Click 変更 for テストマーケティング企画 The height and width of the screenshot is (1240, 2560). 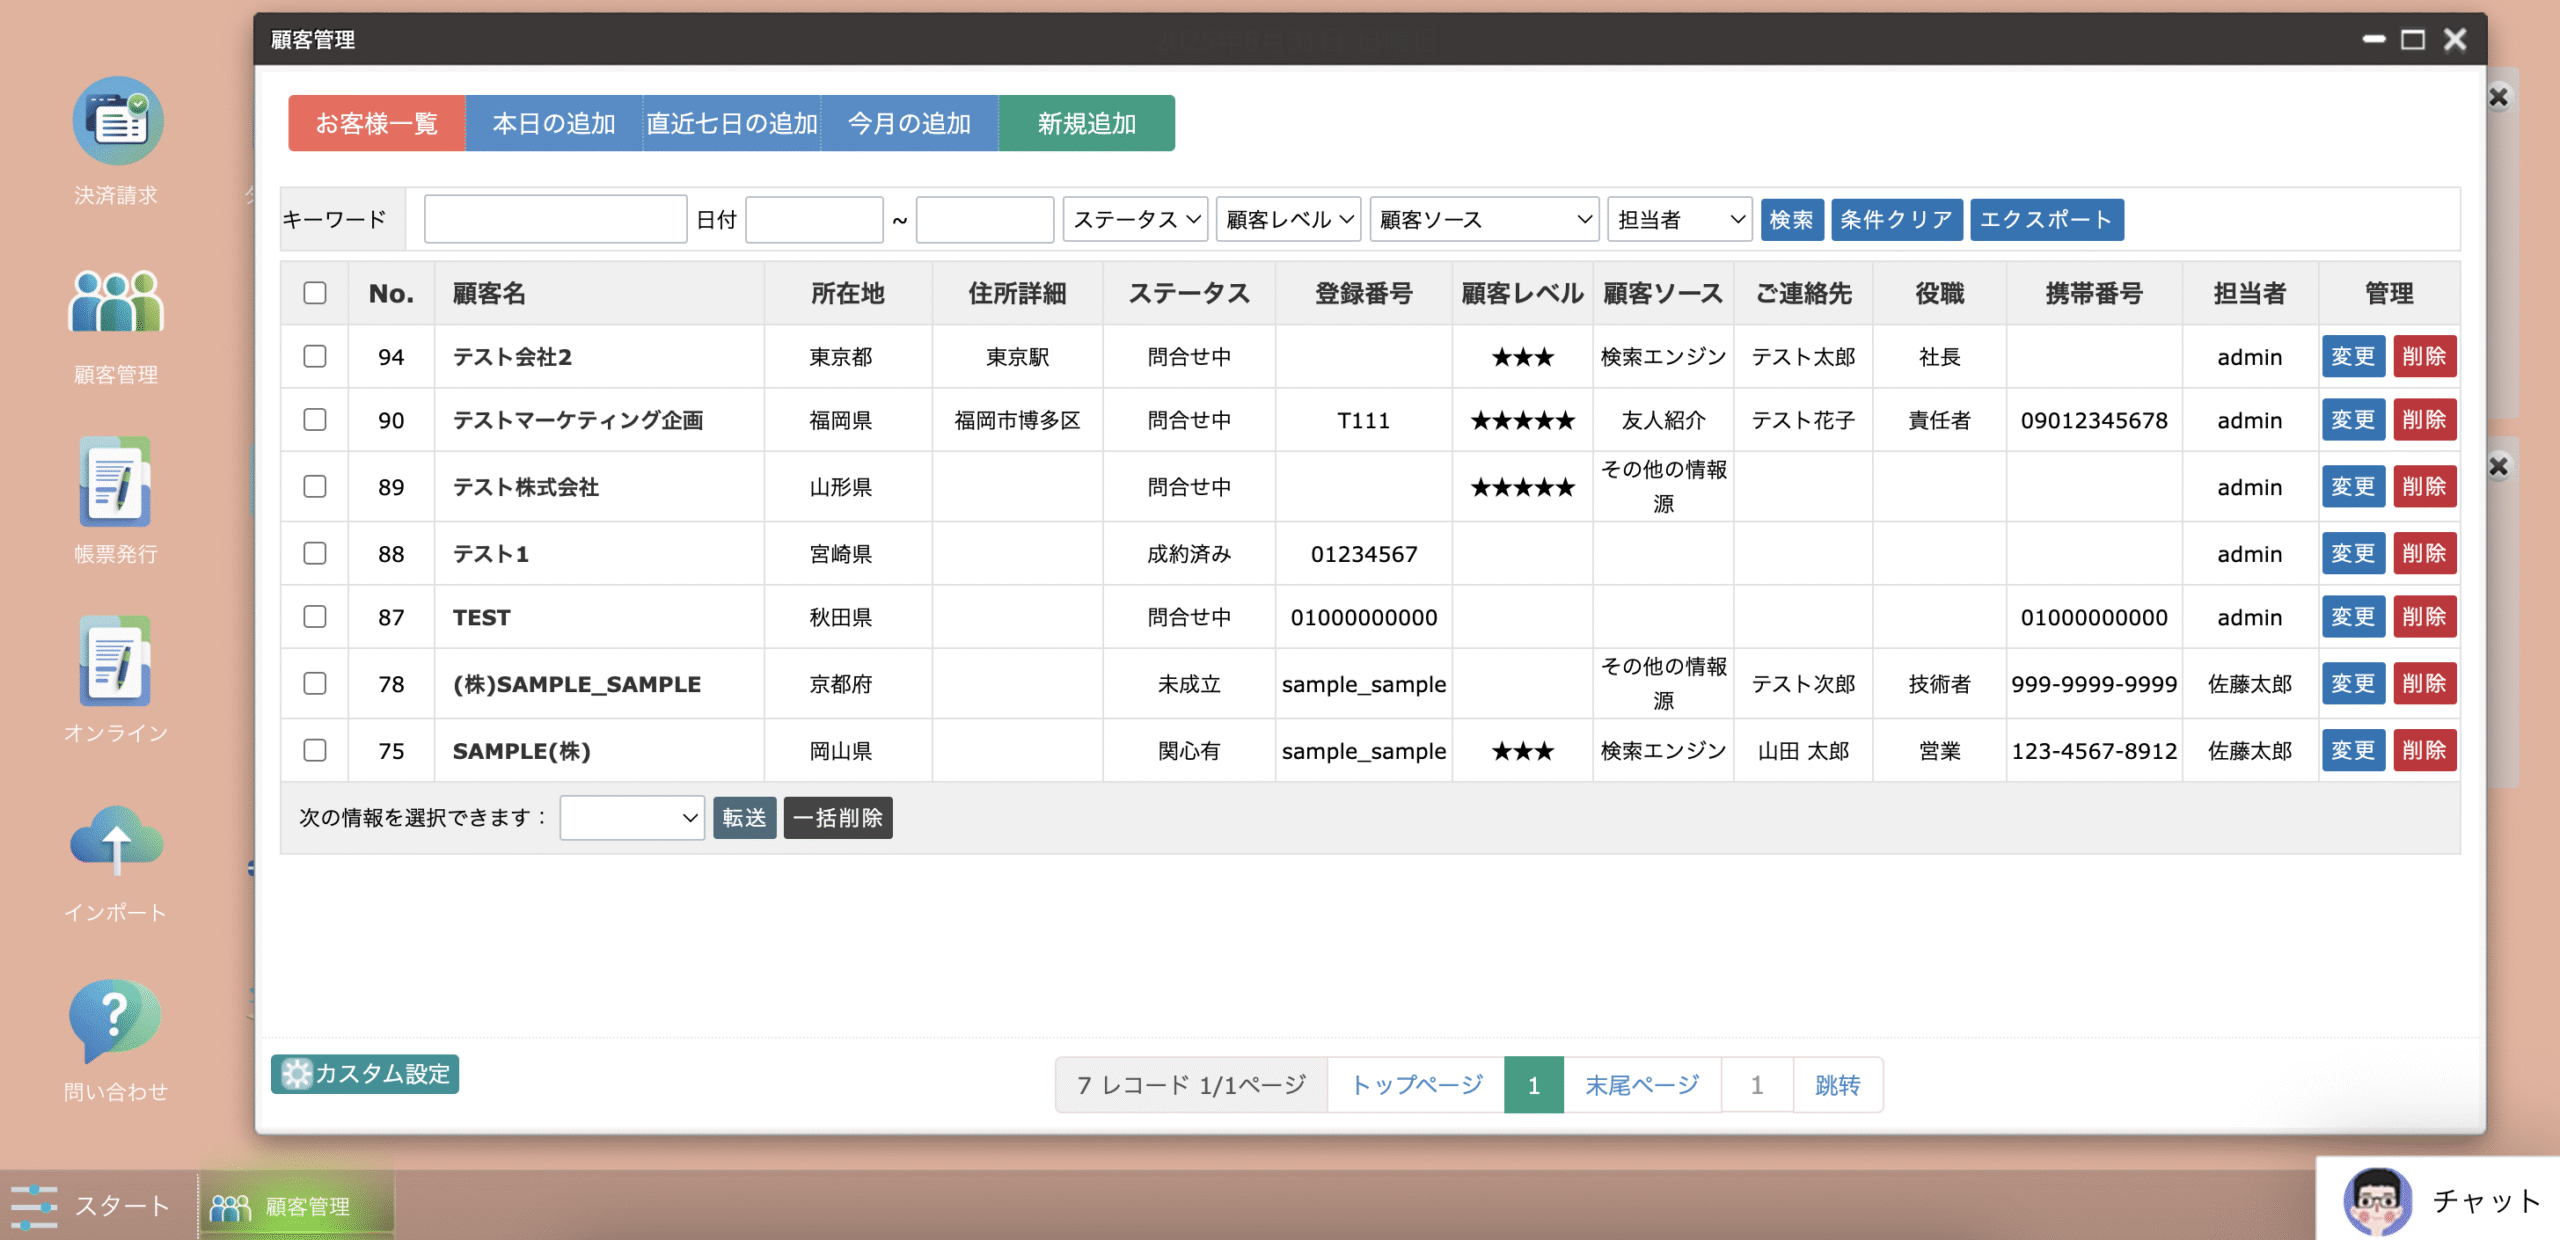click(2353, 420)
